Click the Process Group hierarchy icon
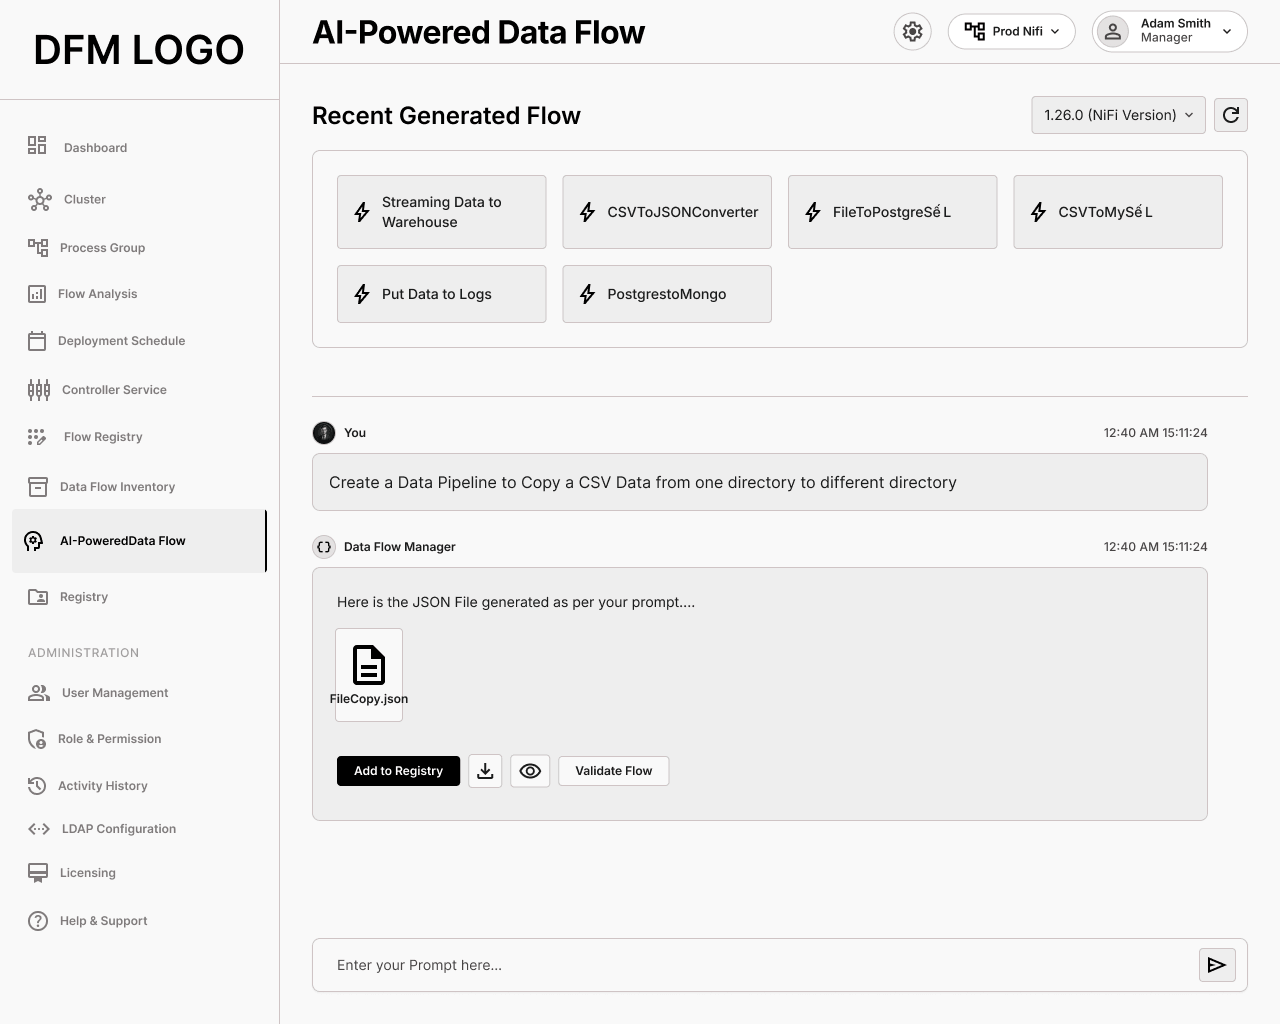This screenshot has height=1024, width=1280. [37, 247]
